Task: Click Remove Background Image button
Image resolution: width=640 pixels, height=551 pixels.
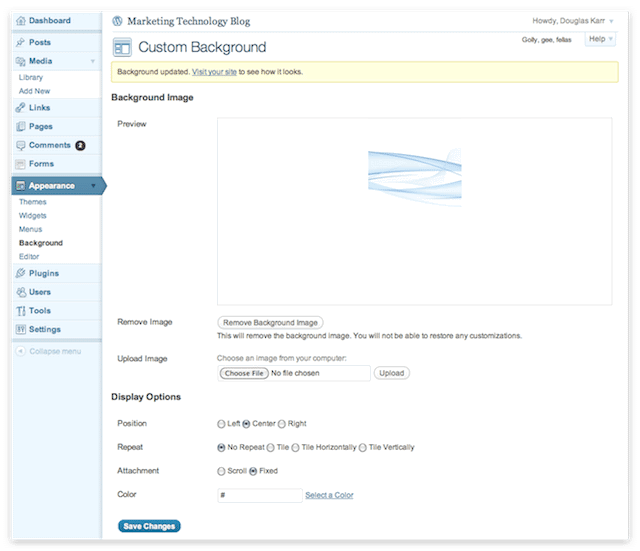Action: pyautogui.click(x=270, y=323)
